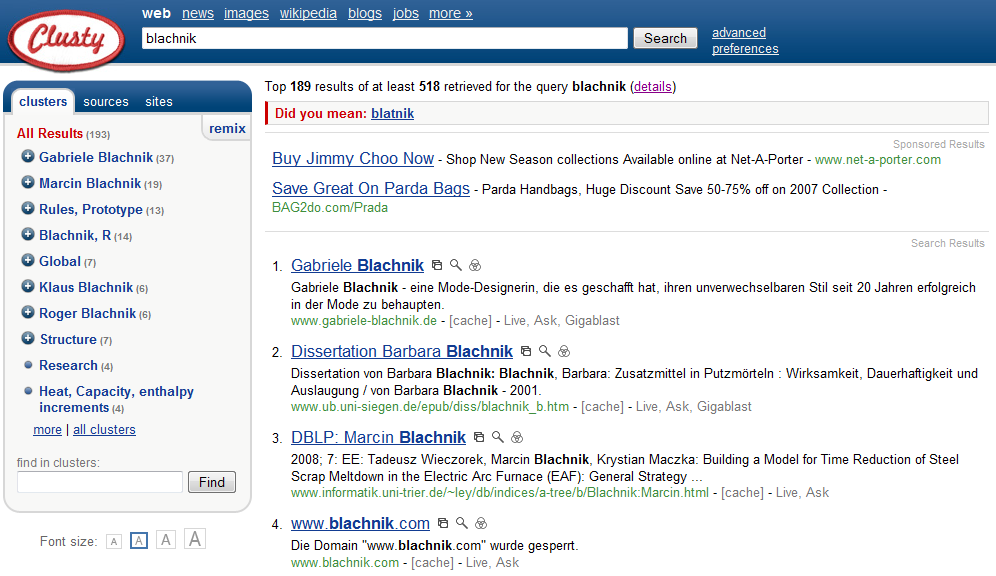This screenshot has height=576, width=996.
Task: Open the wikipedia search tab
Action: [308, 13]
